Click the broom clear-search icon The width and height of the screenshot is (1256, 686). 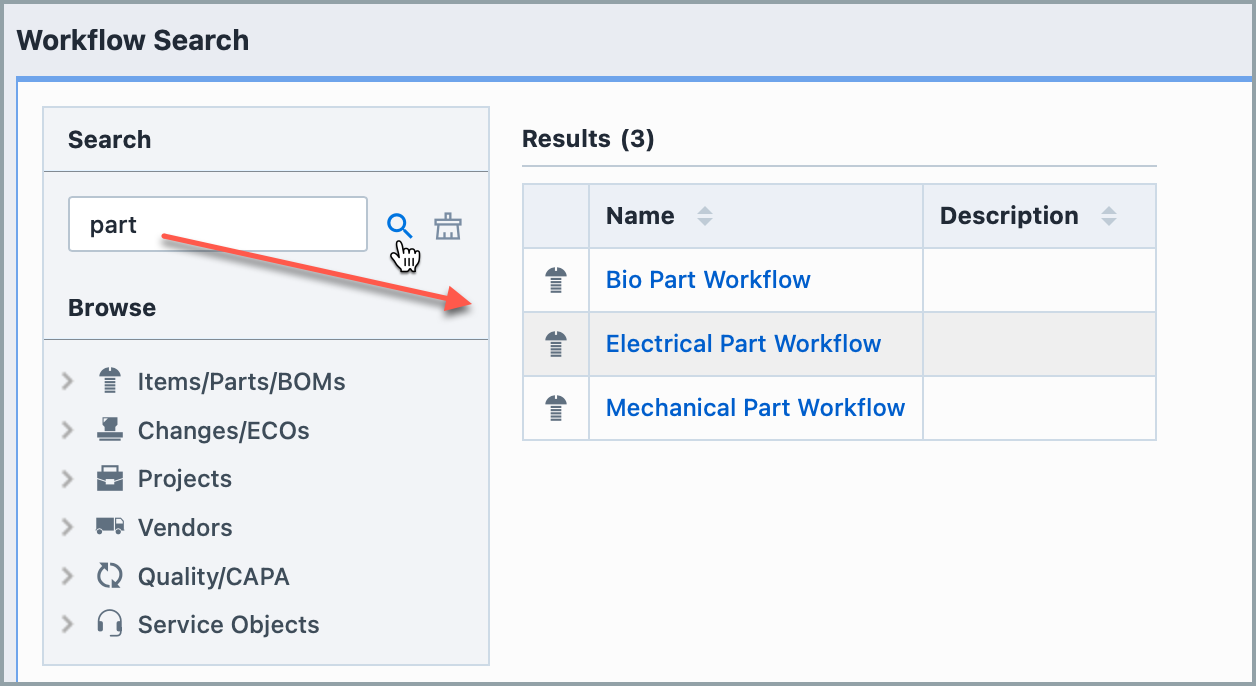[x=448, y=226]
